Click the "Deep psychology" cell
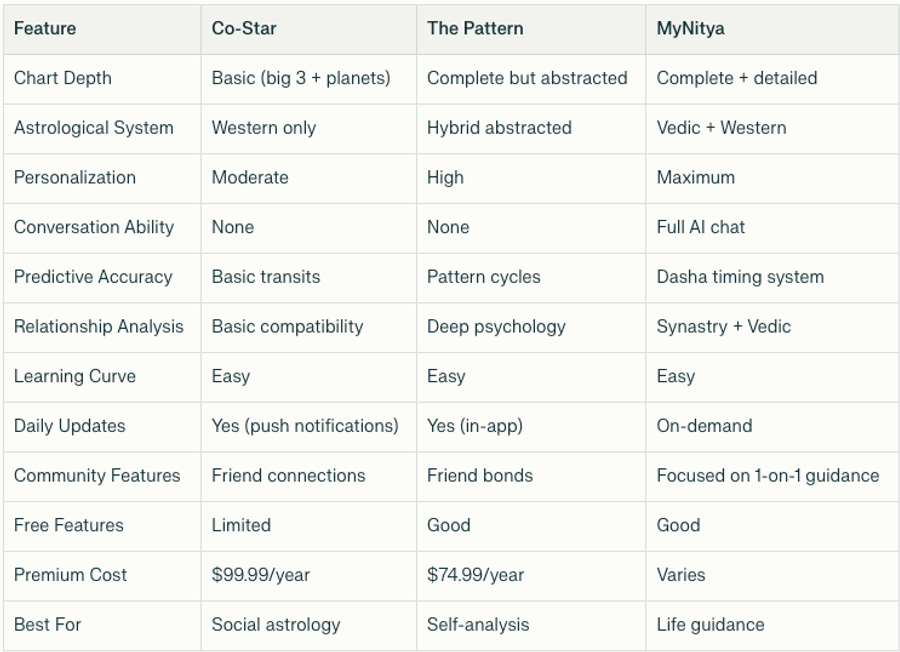 click(x=496, y=327)
